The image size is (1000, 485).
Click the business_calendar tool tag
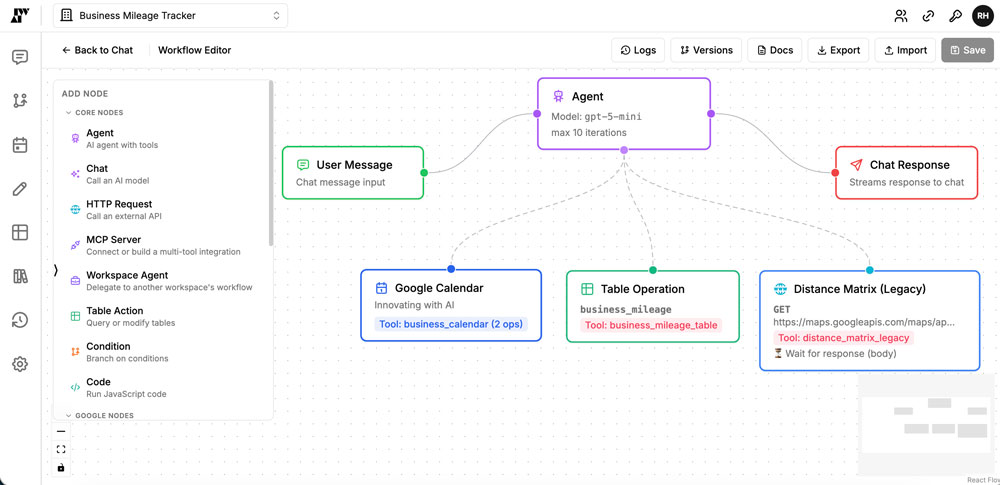pyautogui.click(x=450, y=324)
